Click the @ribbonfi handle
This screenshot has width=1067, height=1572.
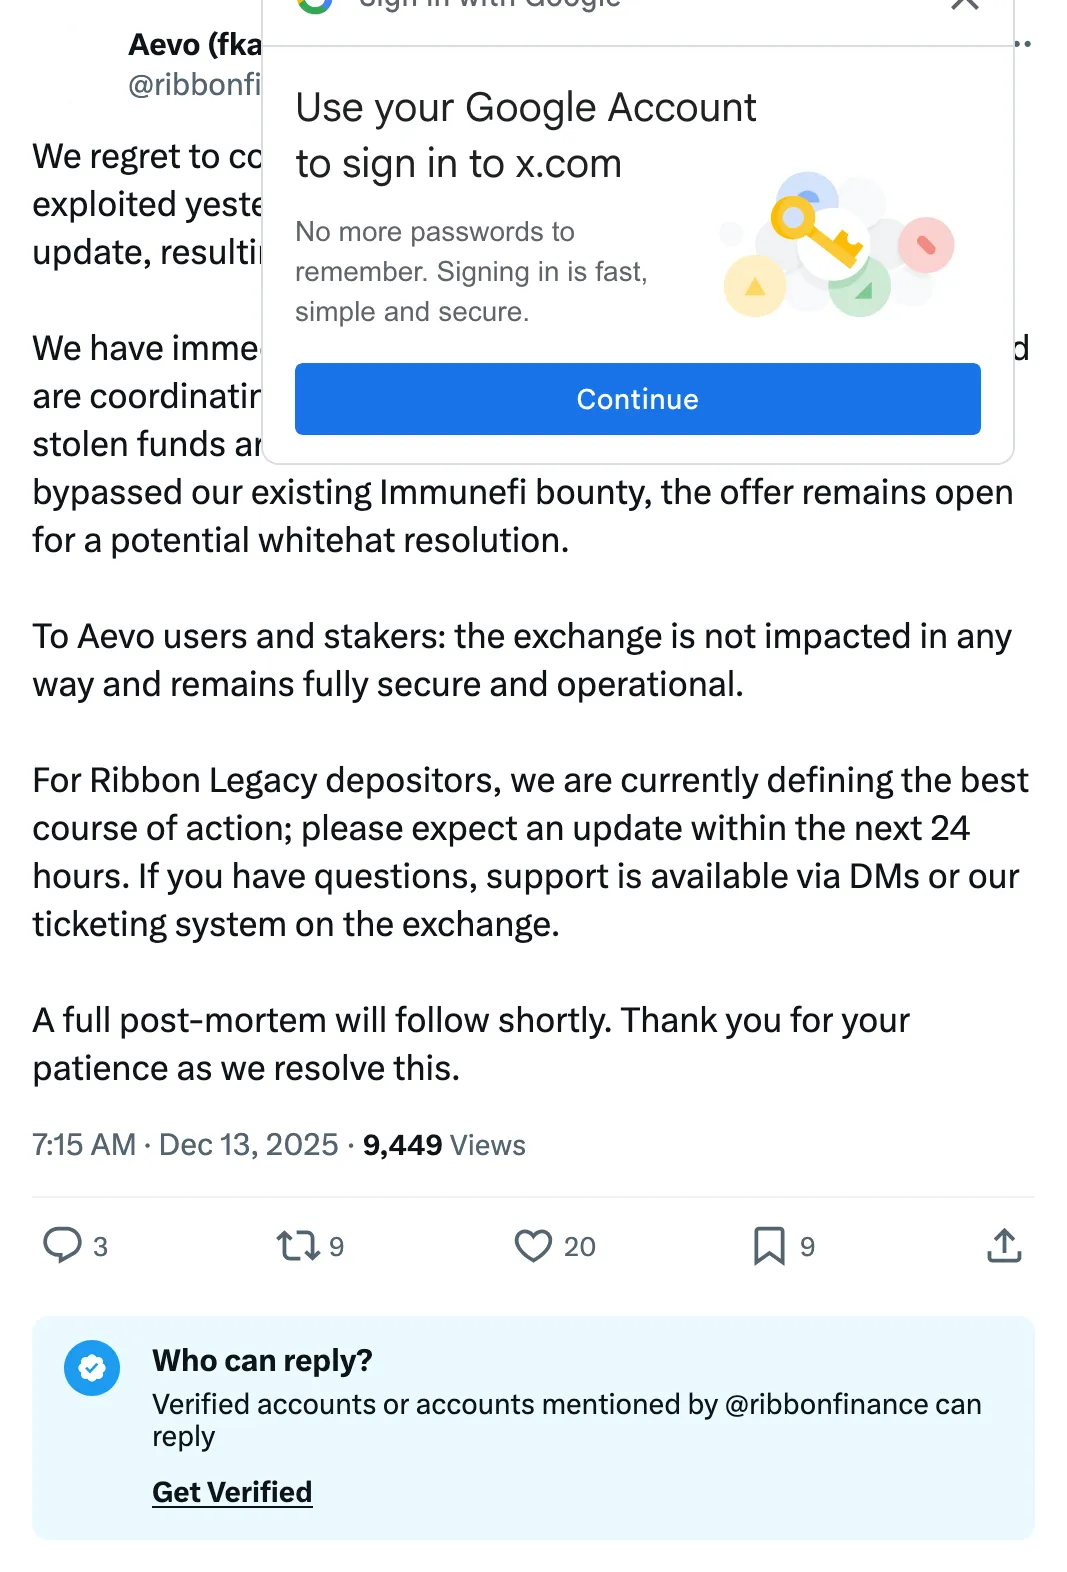[195, 85]
